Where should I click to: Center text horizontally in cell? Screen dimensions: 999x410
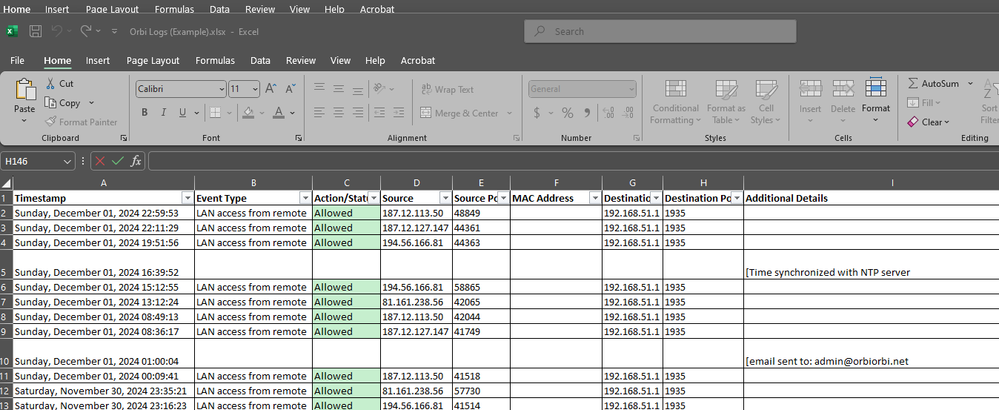338,113
